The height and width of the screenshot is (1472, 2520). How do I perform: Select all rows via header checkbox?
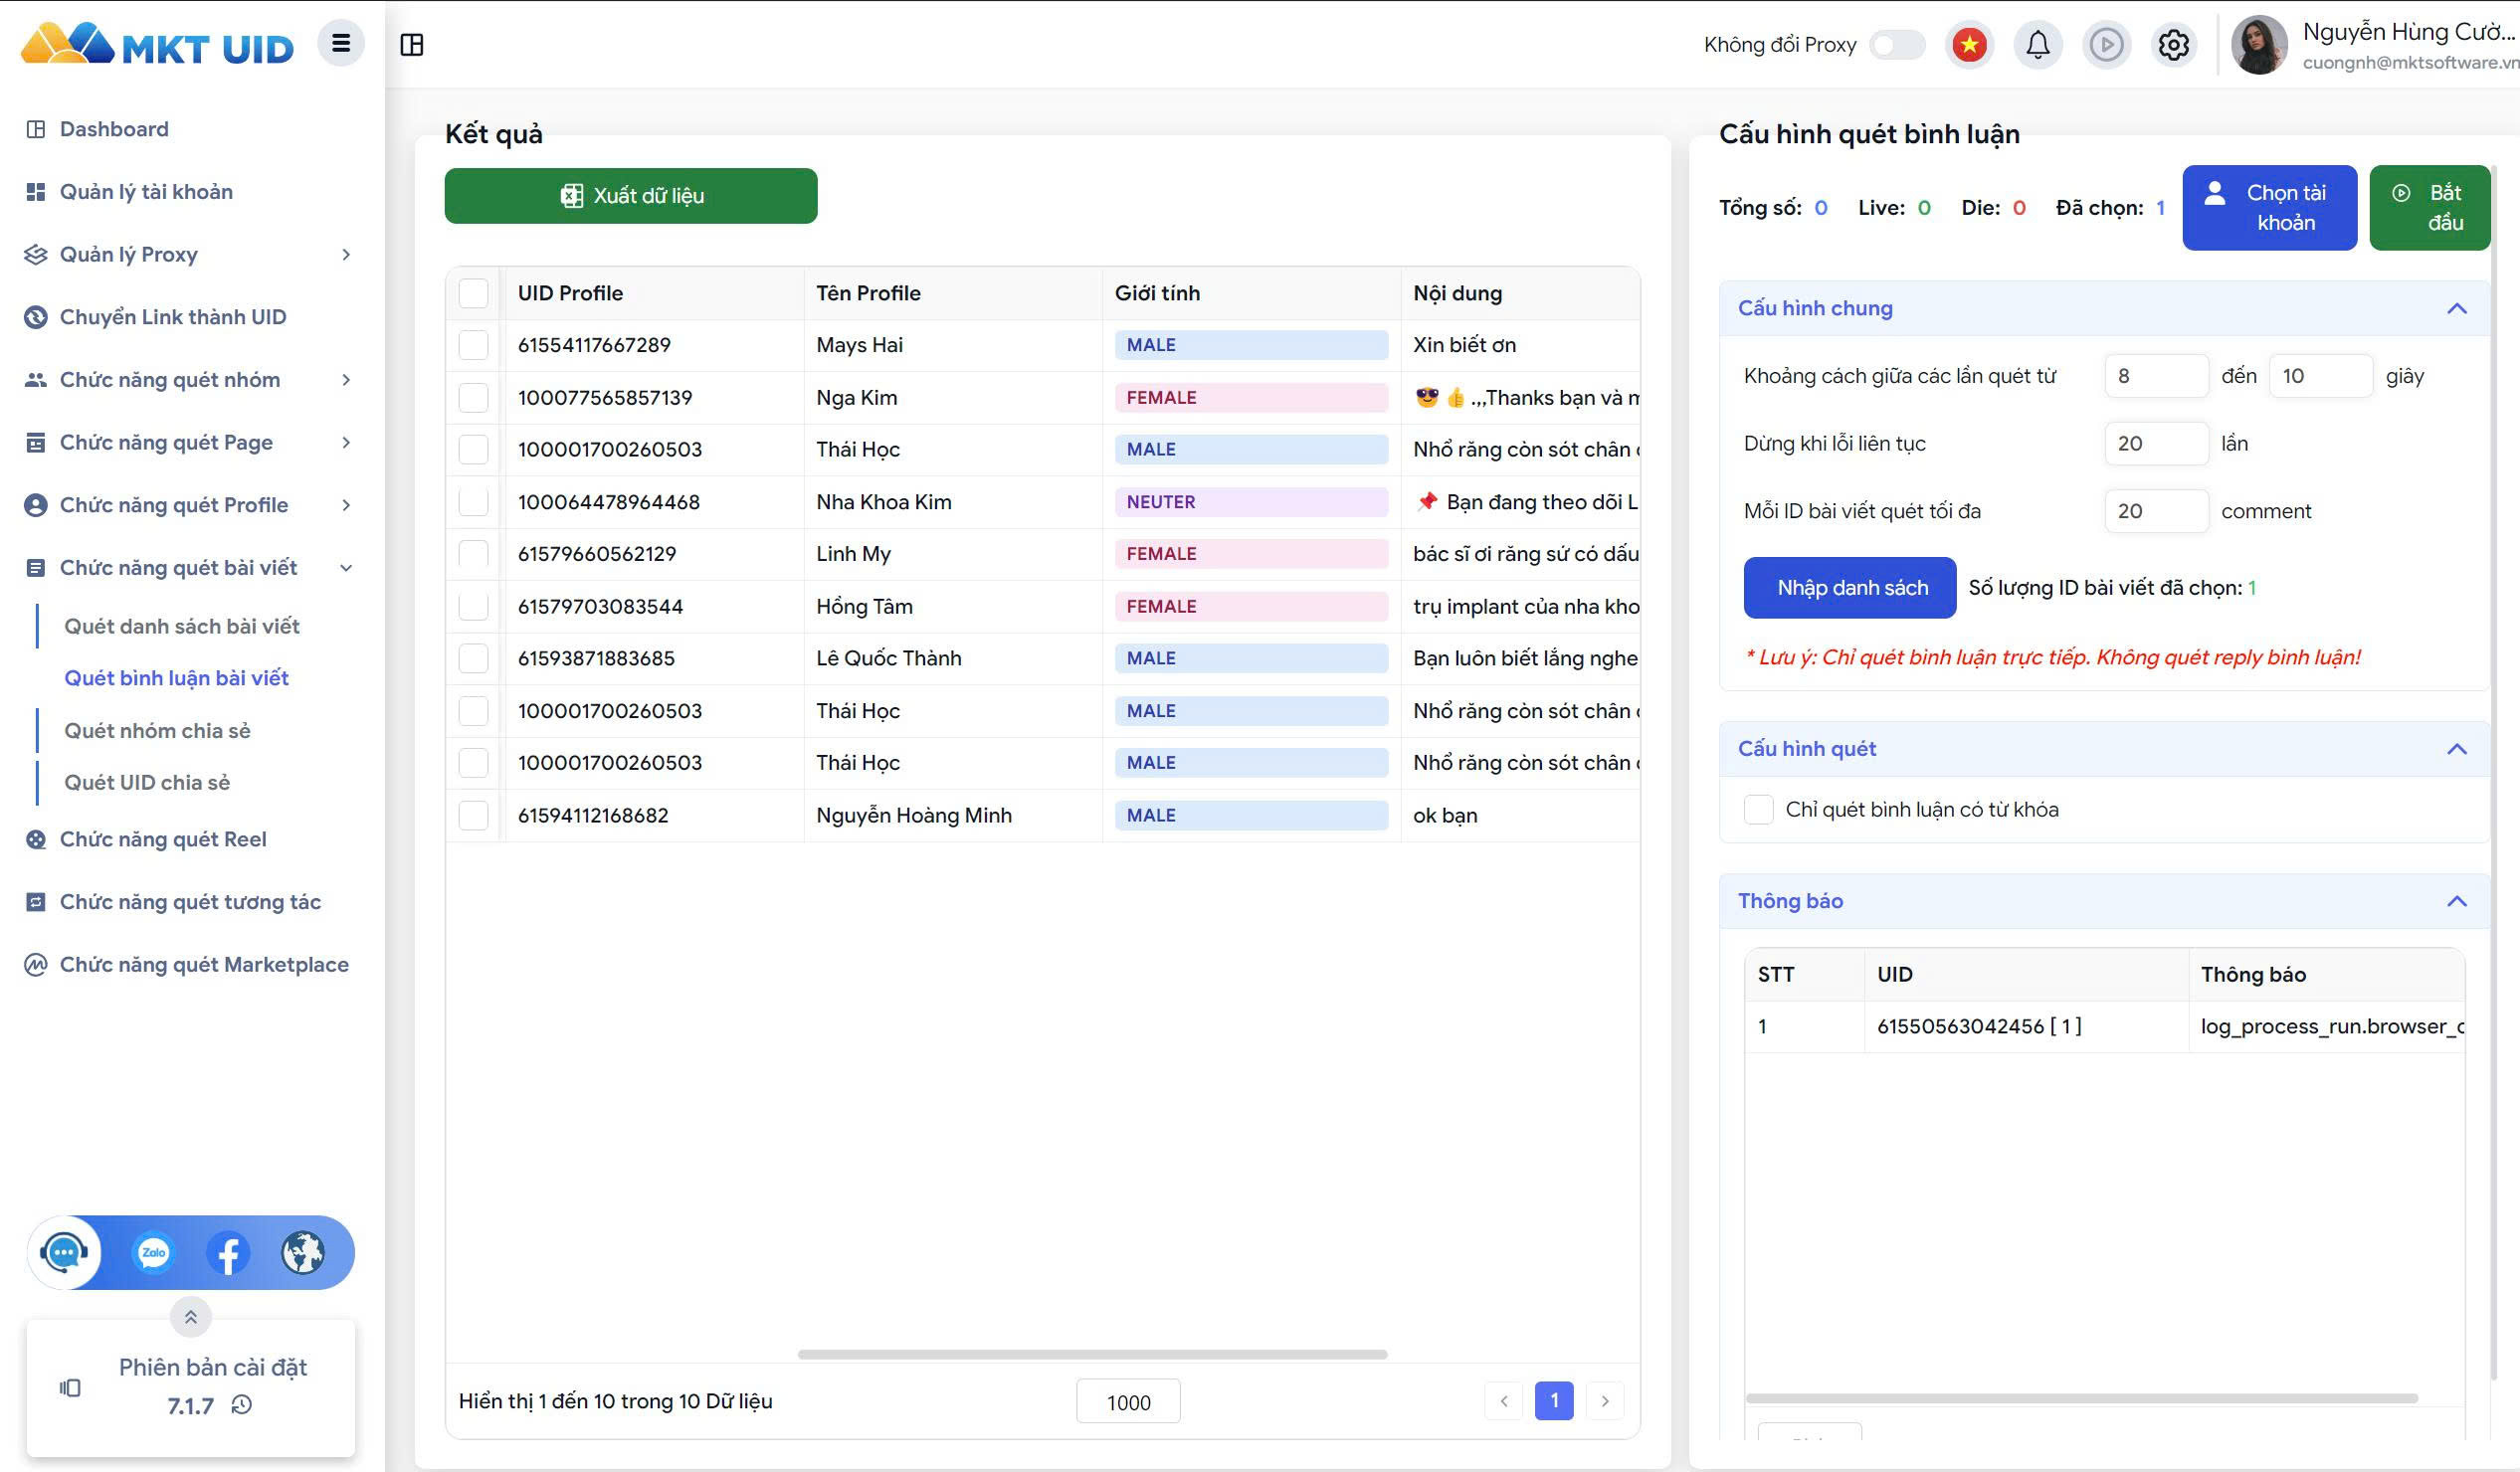coord(473,293)
